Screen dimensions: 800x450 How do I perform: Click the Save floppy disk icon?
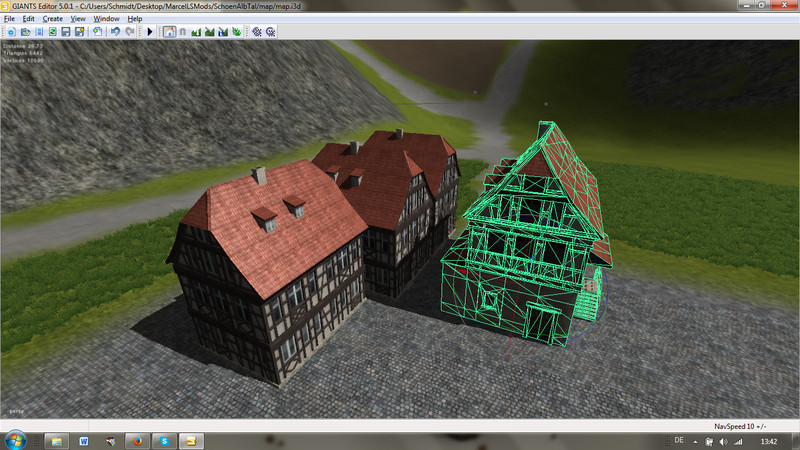[x=66, y=32]
